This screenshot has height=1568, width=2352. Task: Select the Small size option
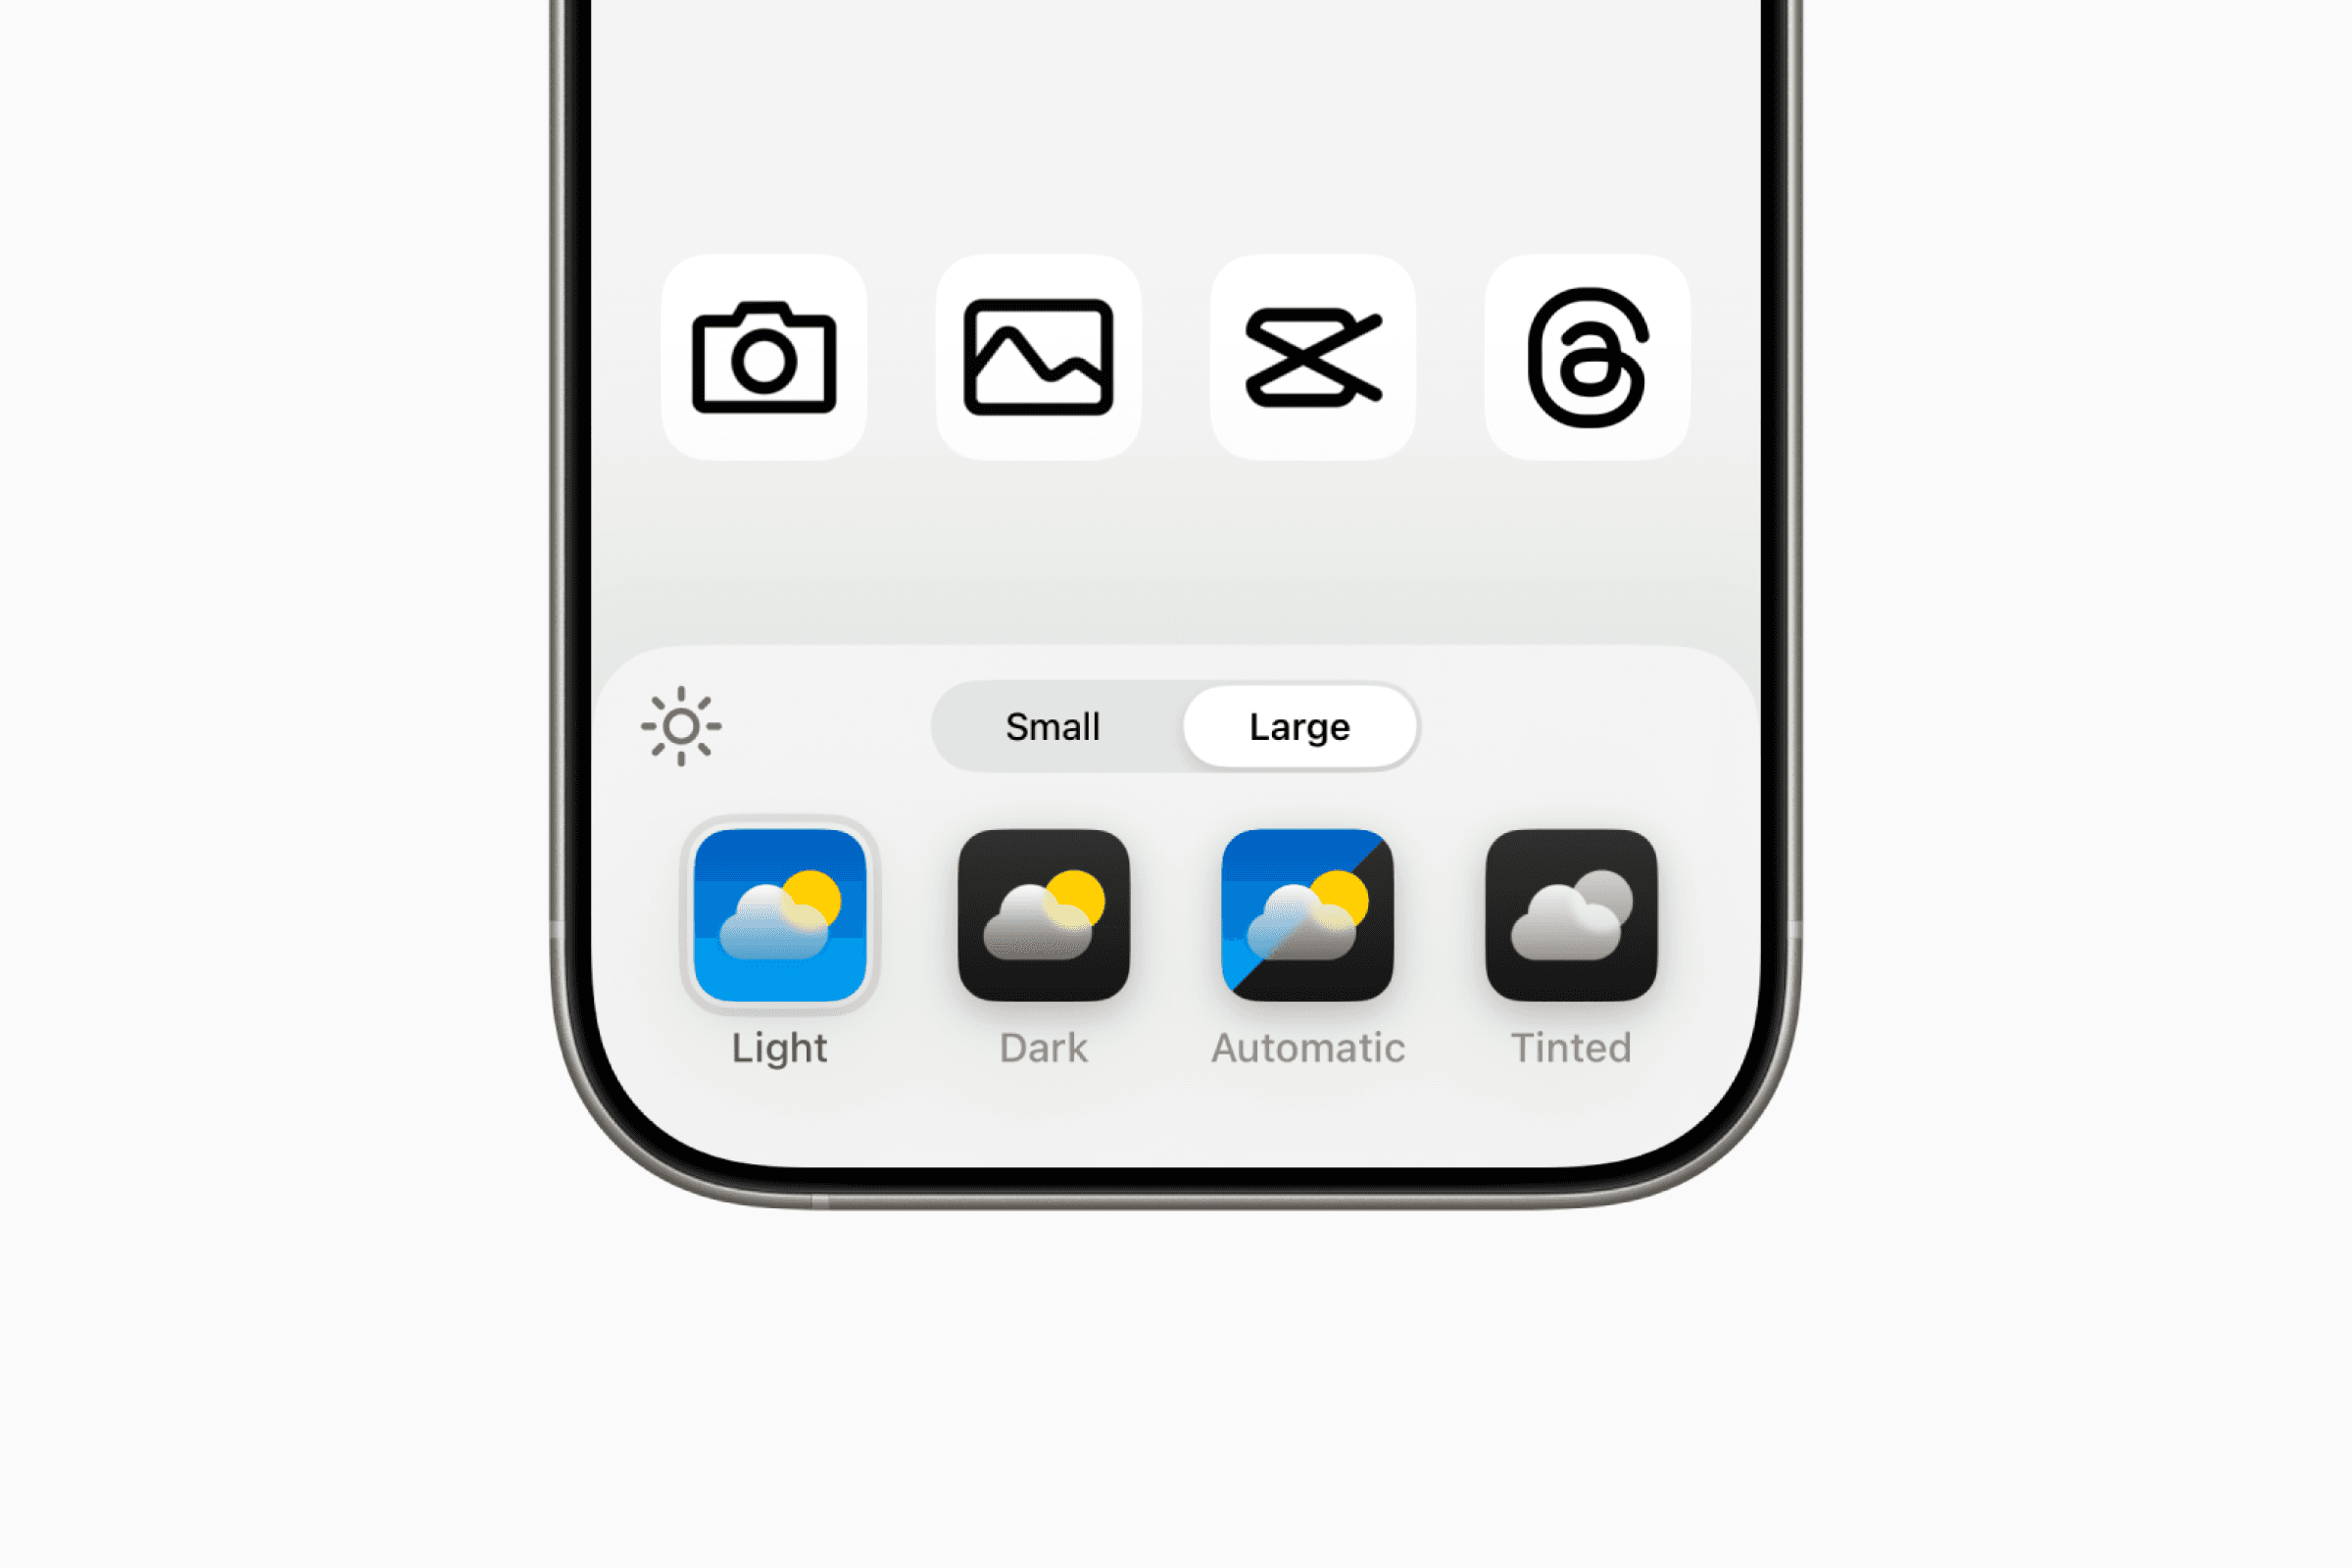[1050, 726]
